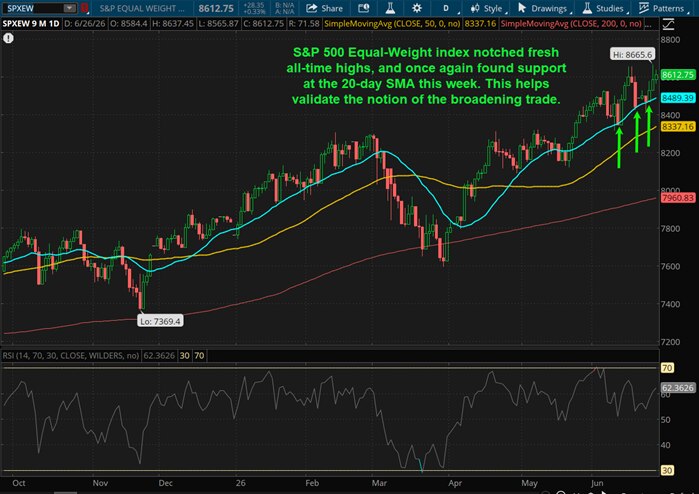Screen dimensions: 699x494
Task: Click the Dec label on time axis
Action: point(165,483)
